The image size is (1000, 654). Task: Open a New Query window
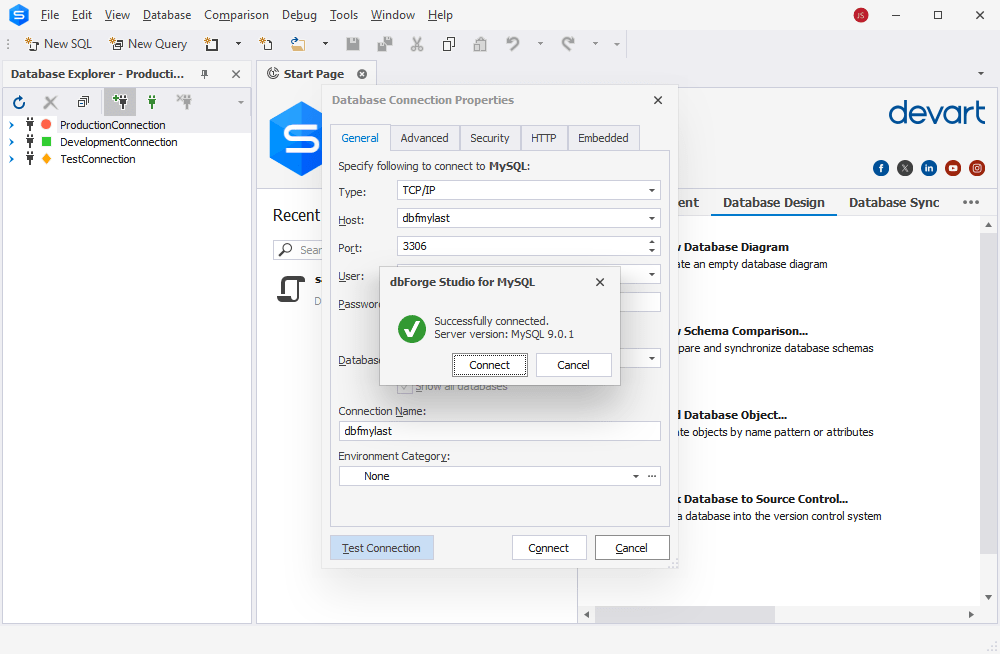(148, 43)
